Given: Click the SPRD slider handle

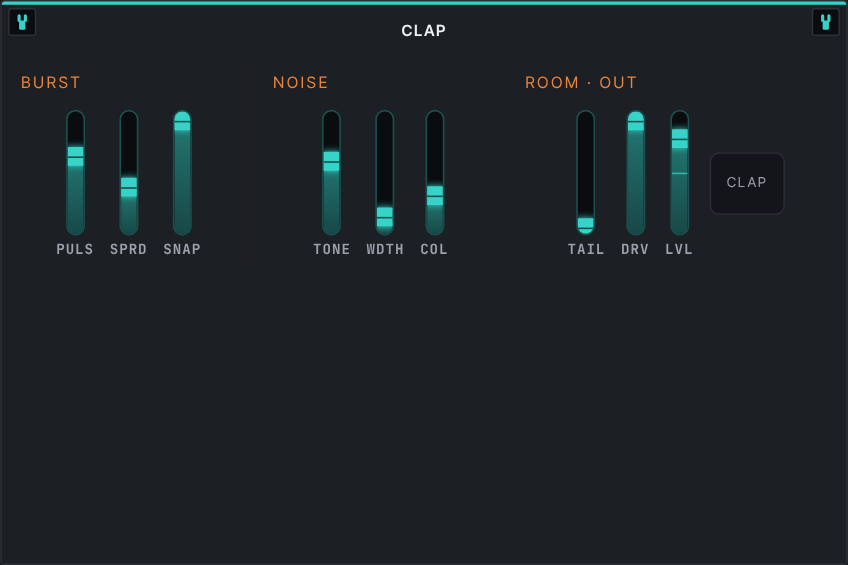Looking at the screenshot, I should point(129,187).
